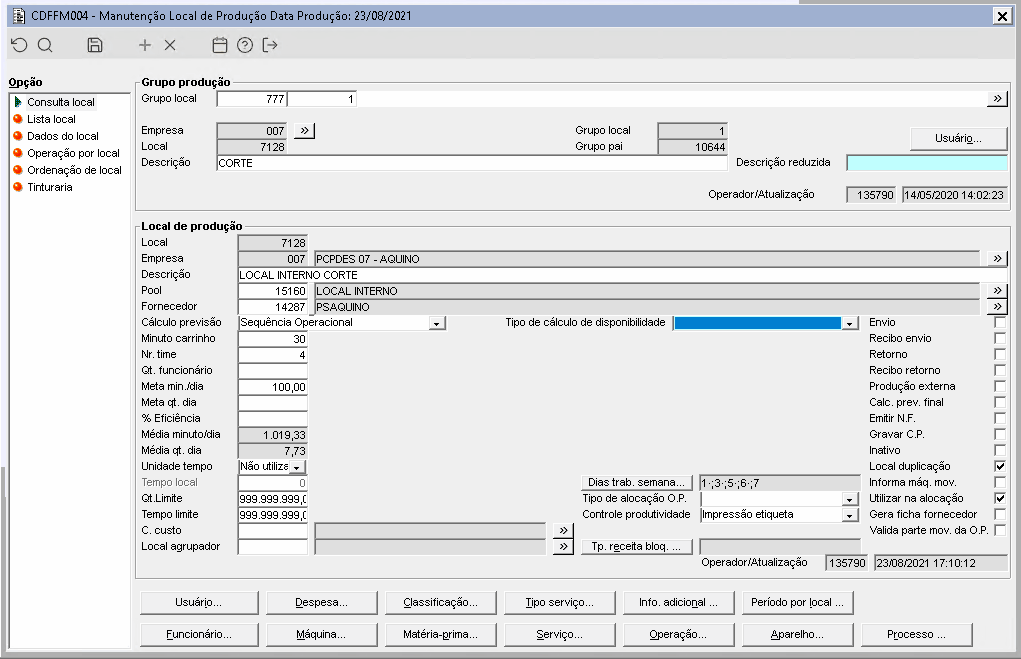The image size is (1021, 659).
Task: Toggle the Recibo retorno checkbox
Action: click(1000, 371)
